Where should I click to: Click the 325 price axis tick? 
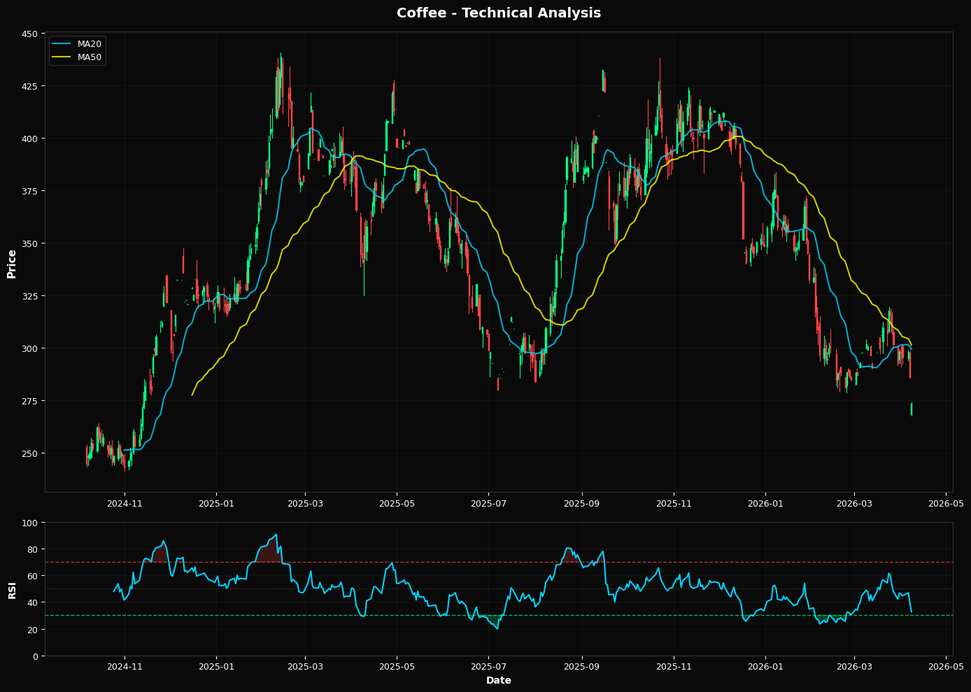tap(30, 296)
